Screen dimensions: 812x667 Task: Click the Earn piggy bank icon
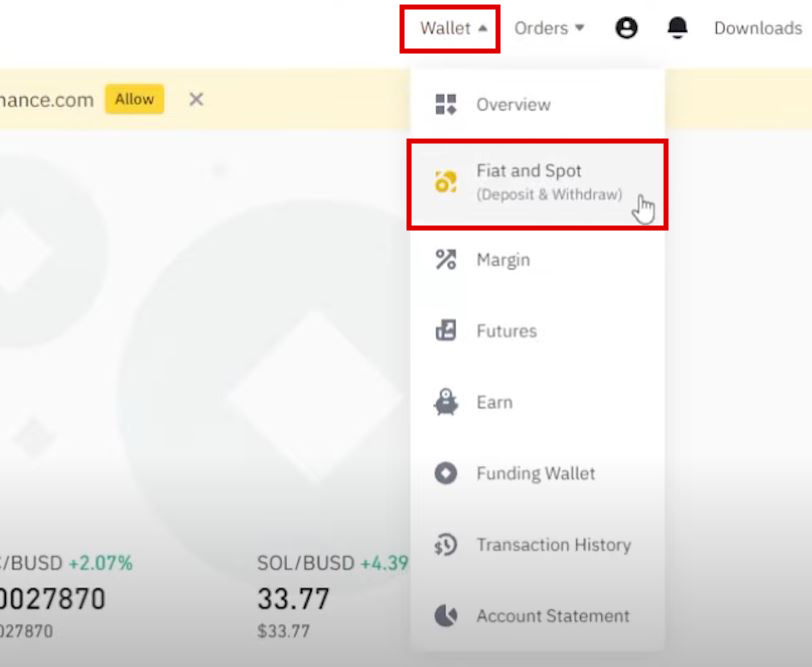pos(446,402)
